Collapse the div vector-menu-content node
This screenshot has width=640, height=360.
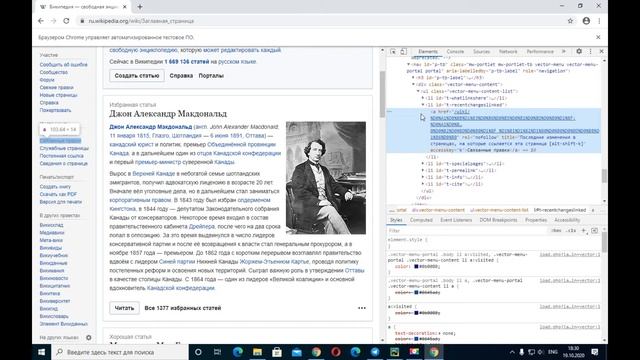coord(413,84)
